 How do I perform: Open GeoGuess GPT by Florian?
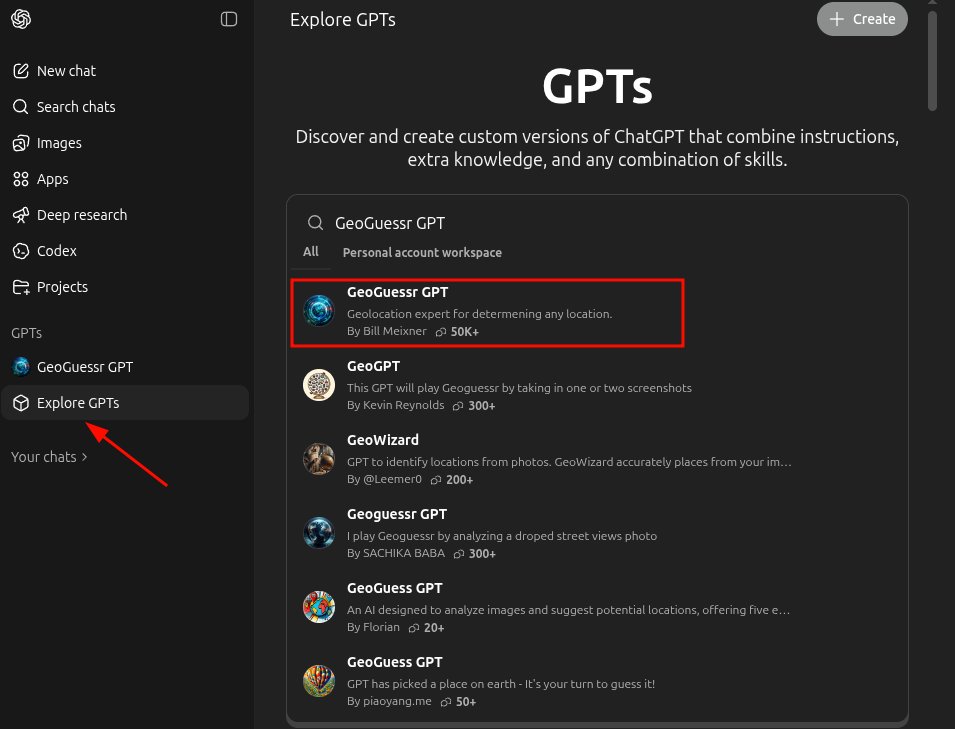[597, 608]
